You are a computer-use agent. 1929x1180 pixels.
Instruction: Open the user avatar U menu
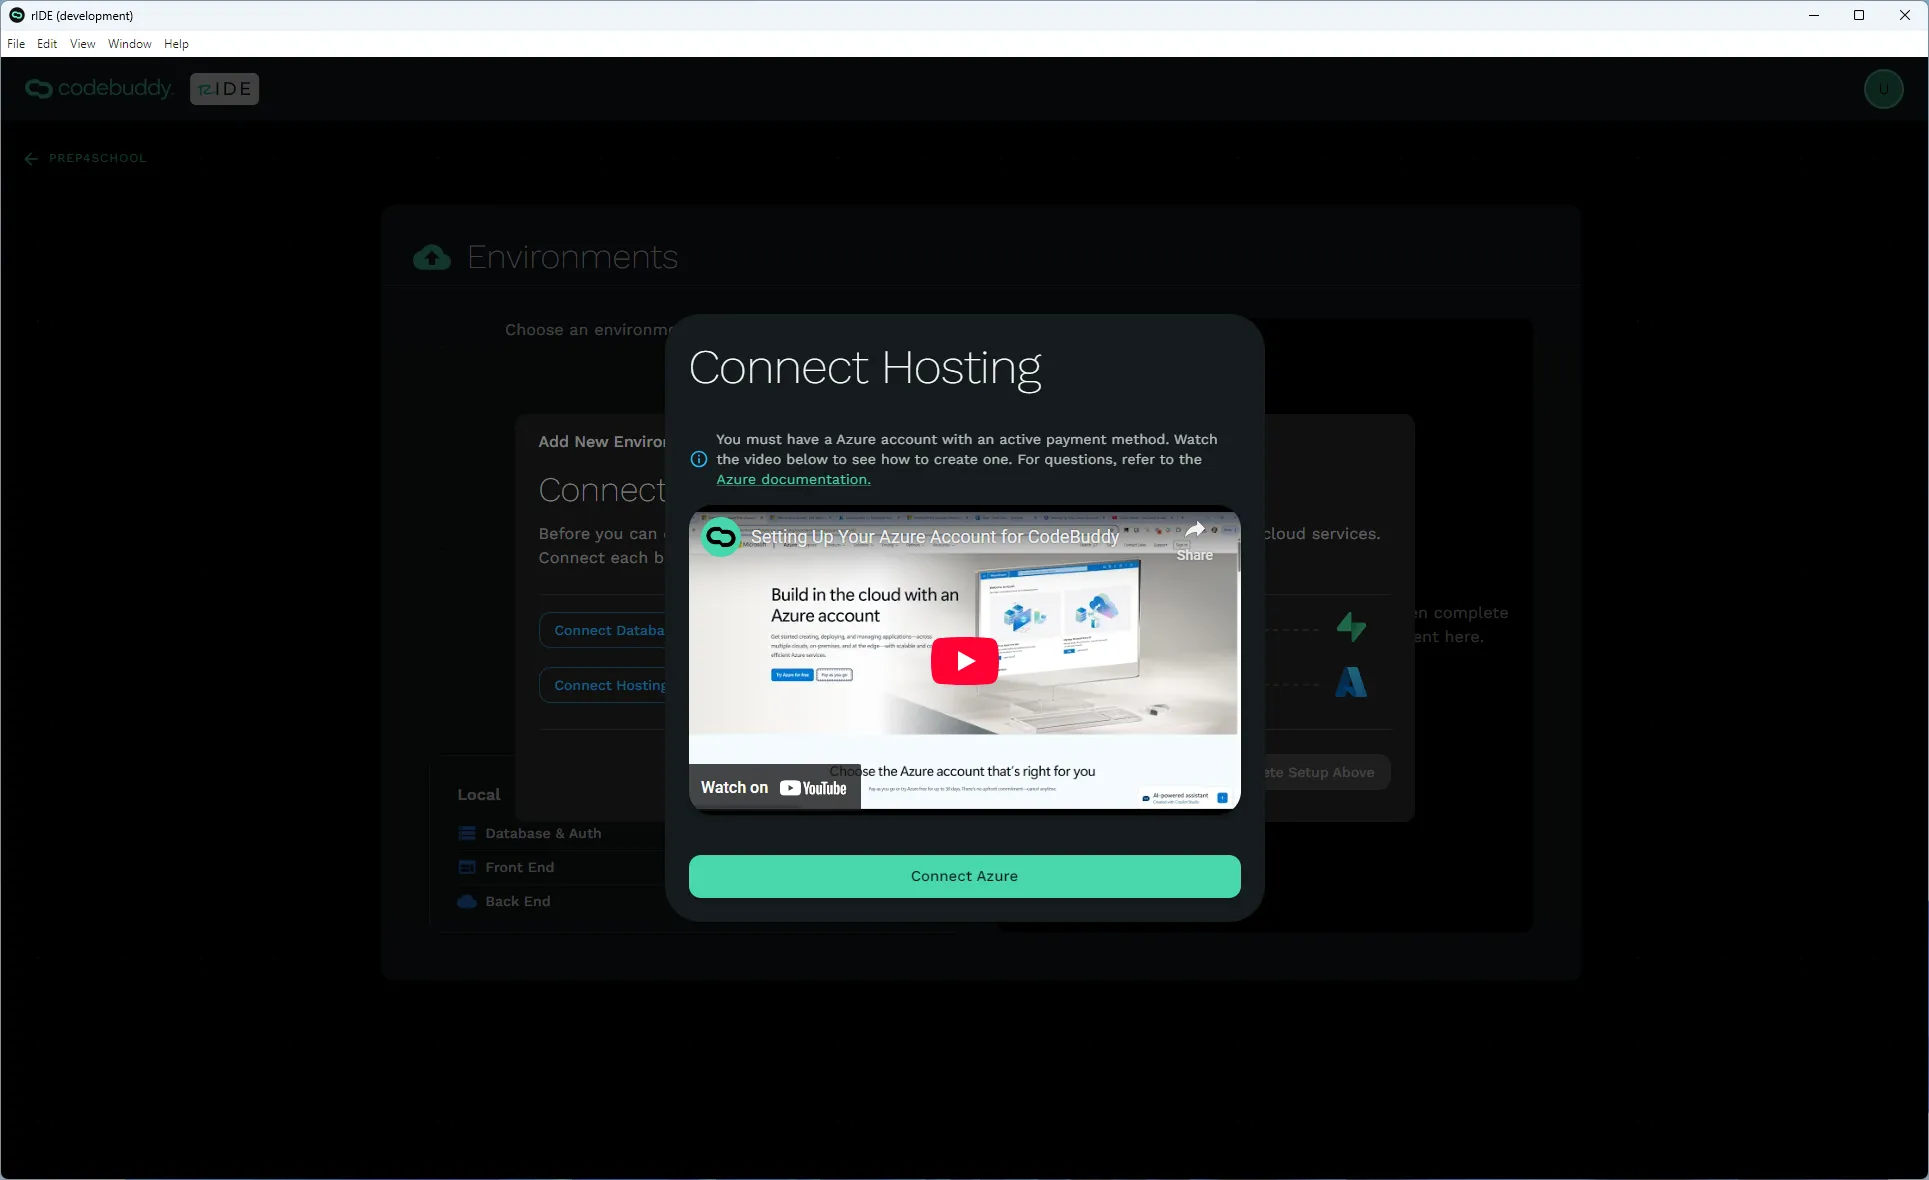click(1883, 89)
